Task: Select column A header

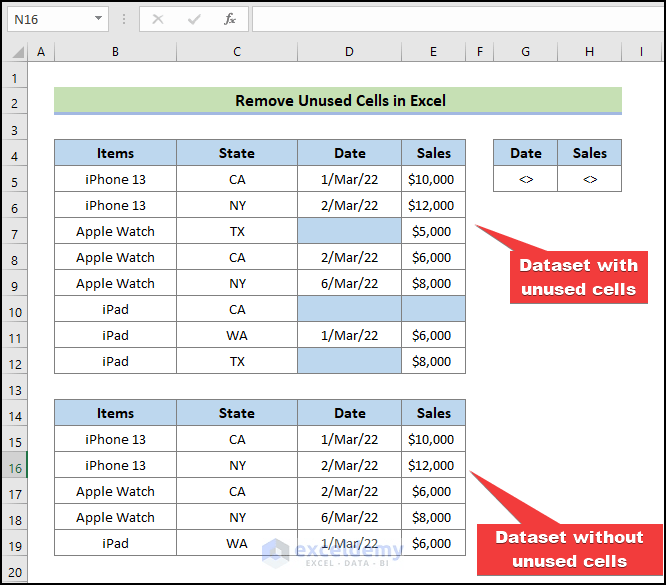Action: [x=41, y=52]
